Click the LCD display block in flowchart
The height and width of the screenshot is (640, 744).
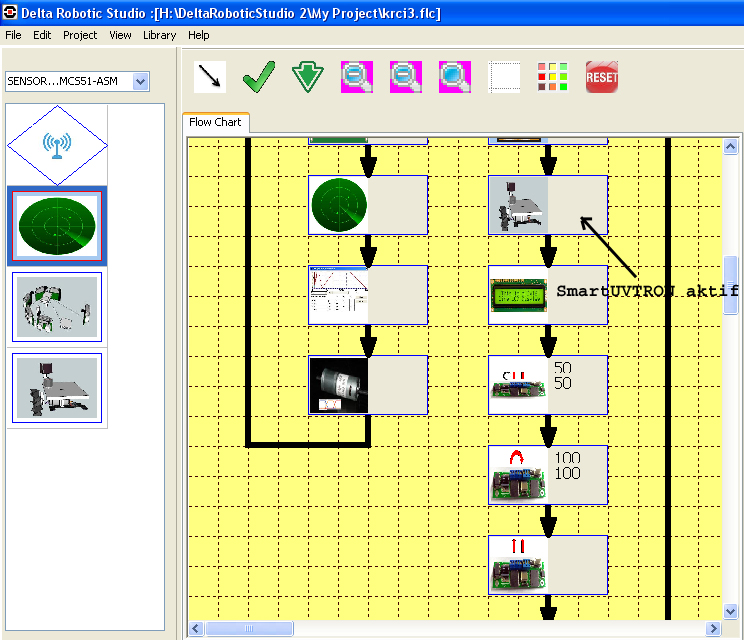coord(518,295)
